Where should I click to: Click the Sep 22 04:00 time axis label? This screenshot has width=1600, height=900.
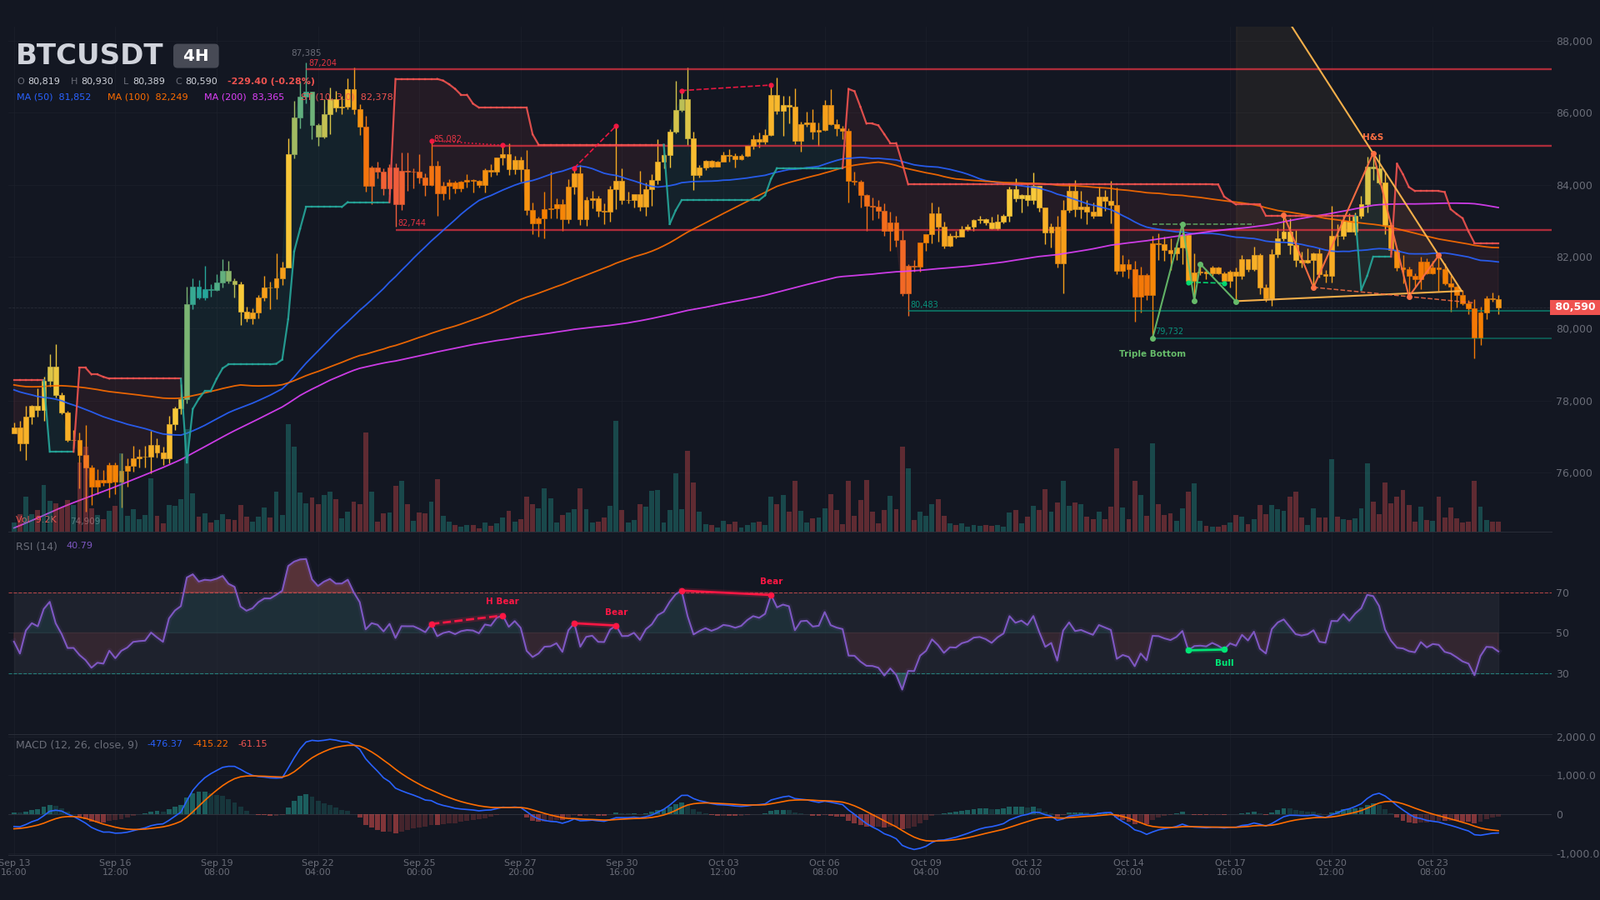(x=317, y=867)
